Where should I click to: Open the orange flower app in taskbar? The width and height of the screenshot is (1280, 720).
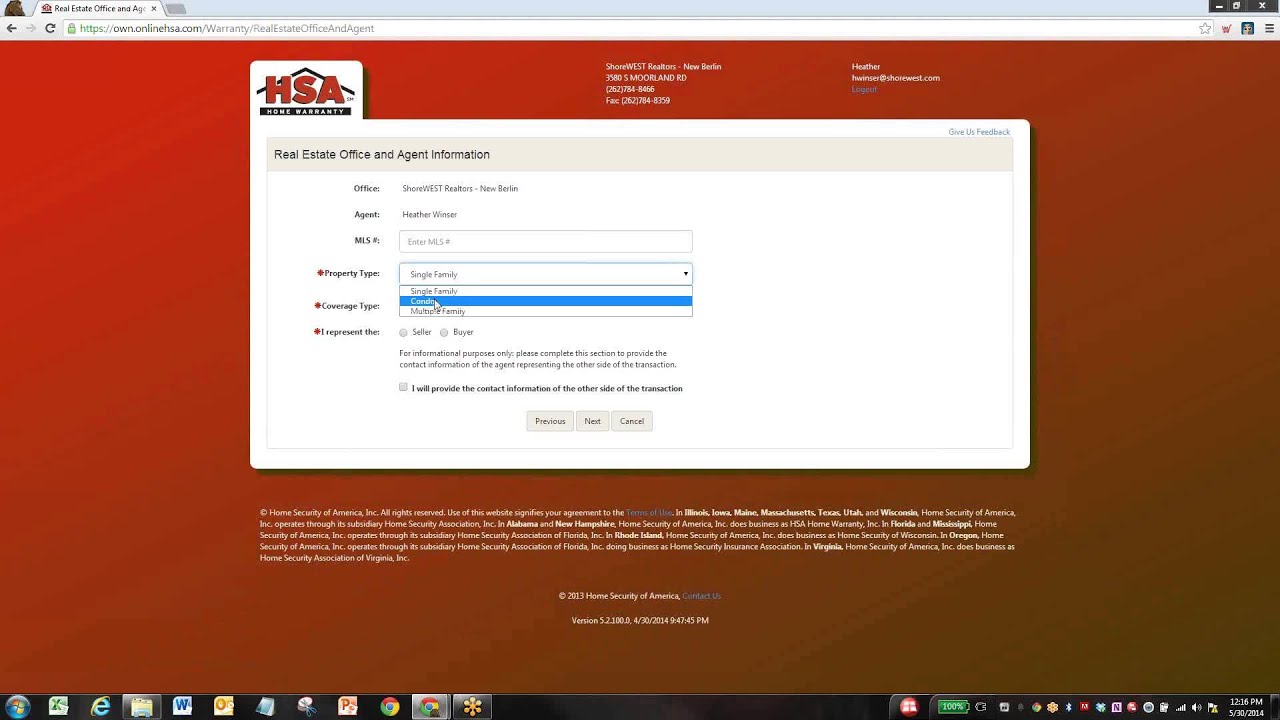[472, 706]
